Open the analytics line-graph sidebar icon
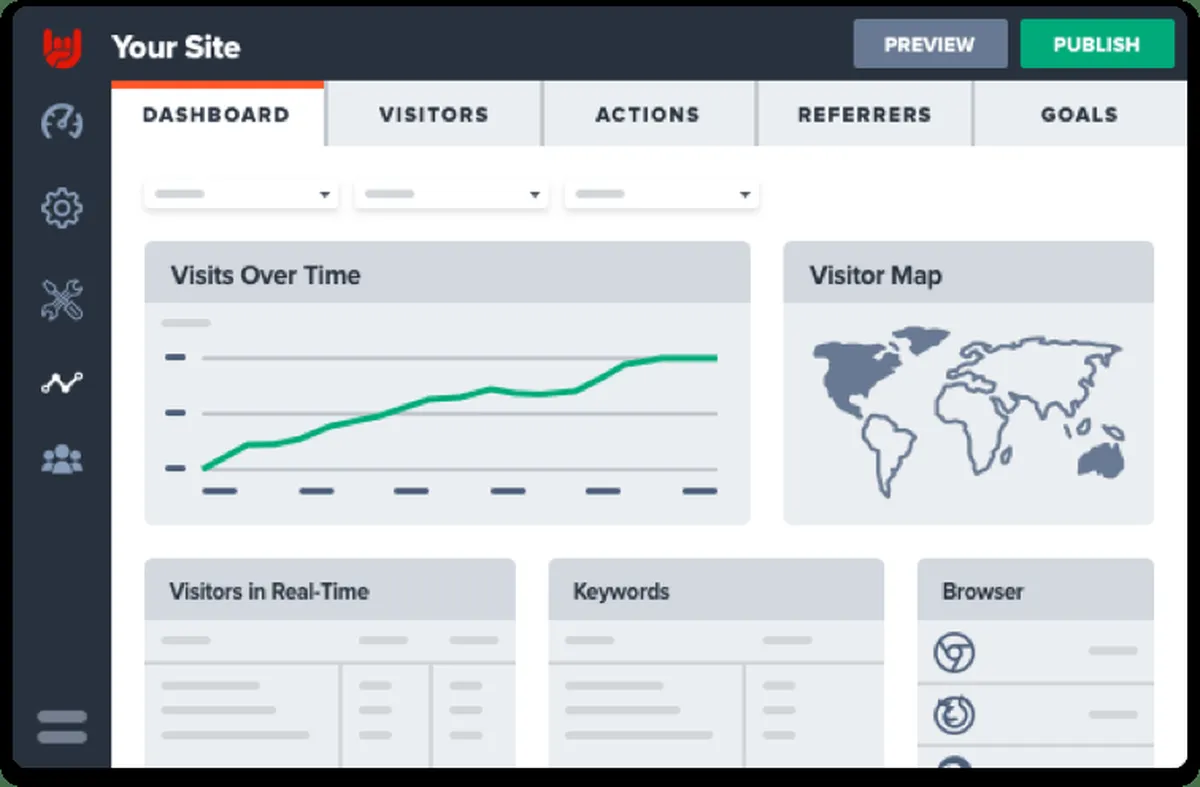Viewport: 1200px width, 787px height. click(62, 382)
